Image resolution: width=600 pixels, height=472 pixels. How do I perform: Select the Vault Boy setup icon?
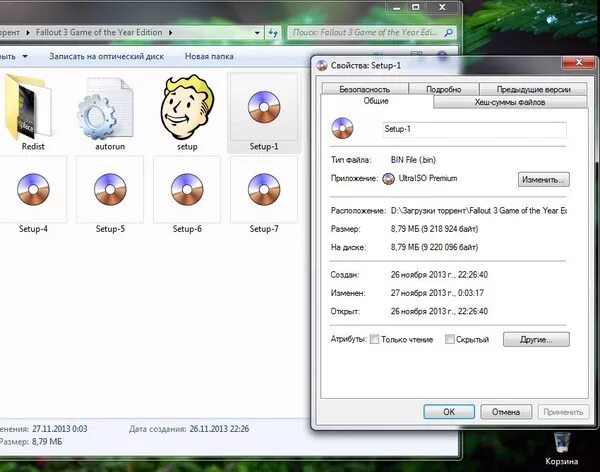pyautogui.click(x=187, y=112)
